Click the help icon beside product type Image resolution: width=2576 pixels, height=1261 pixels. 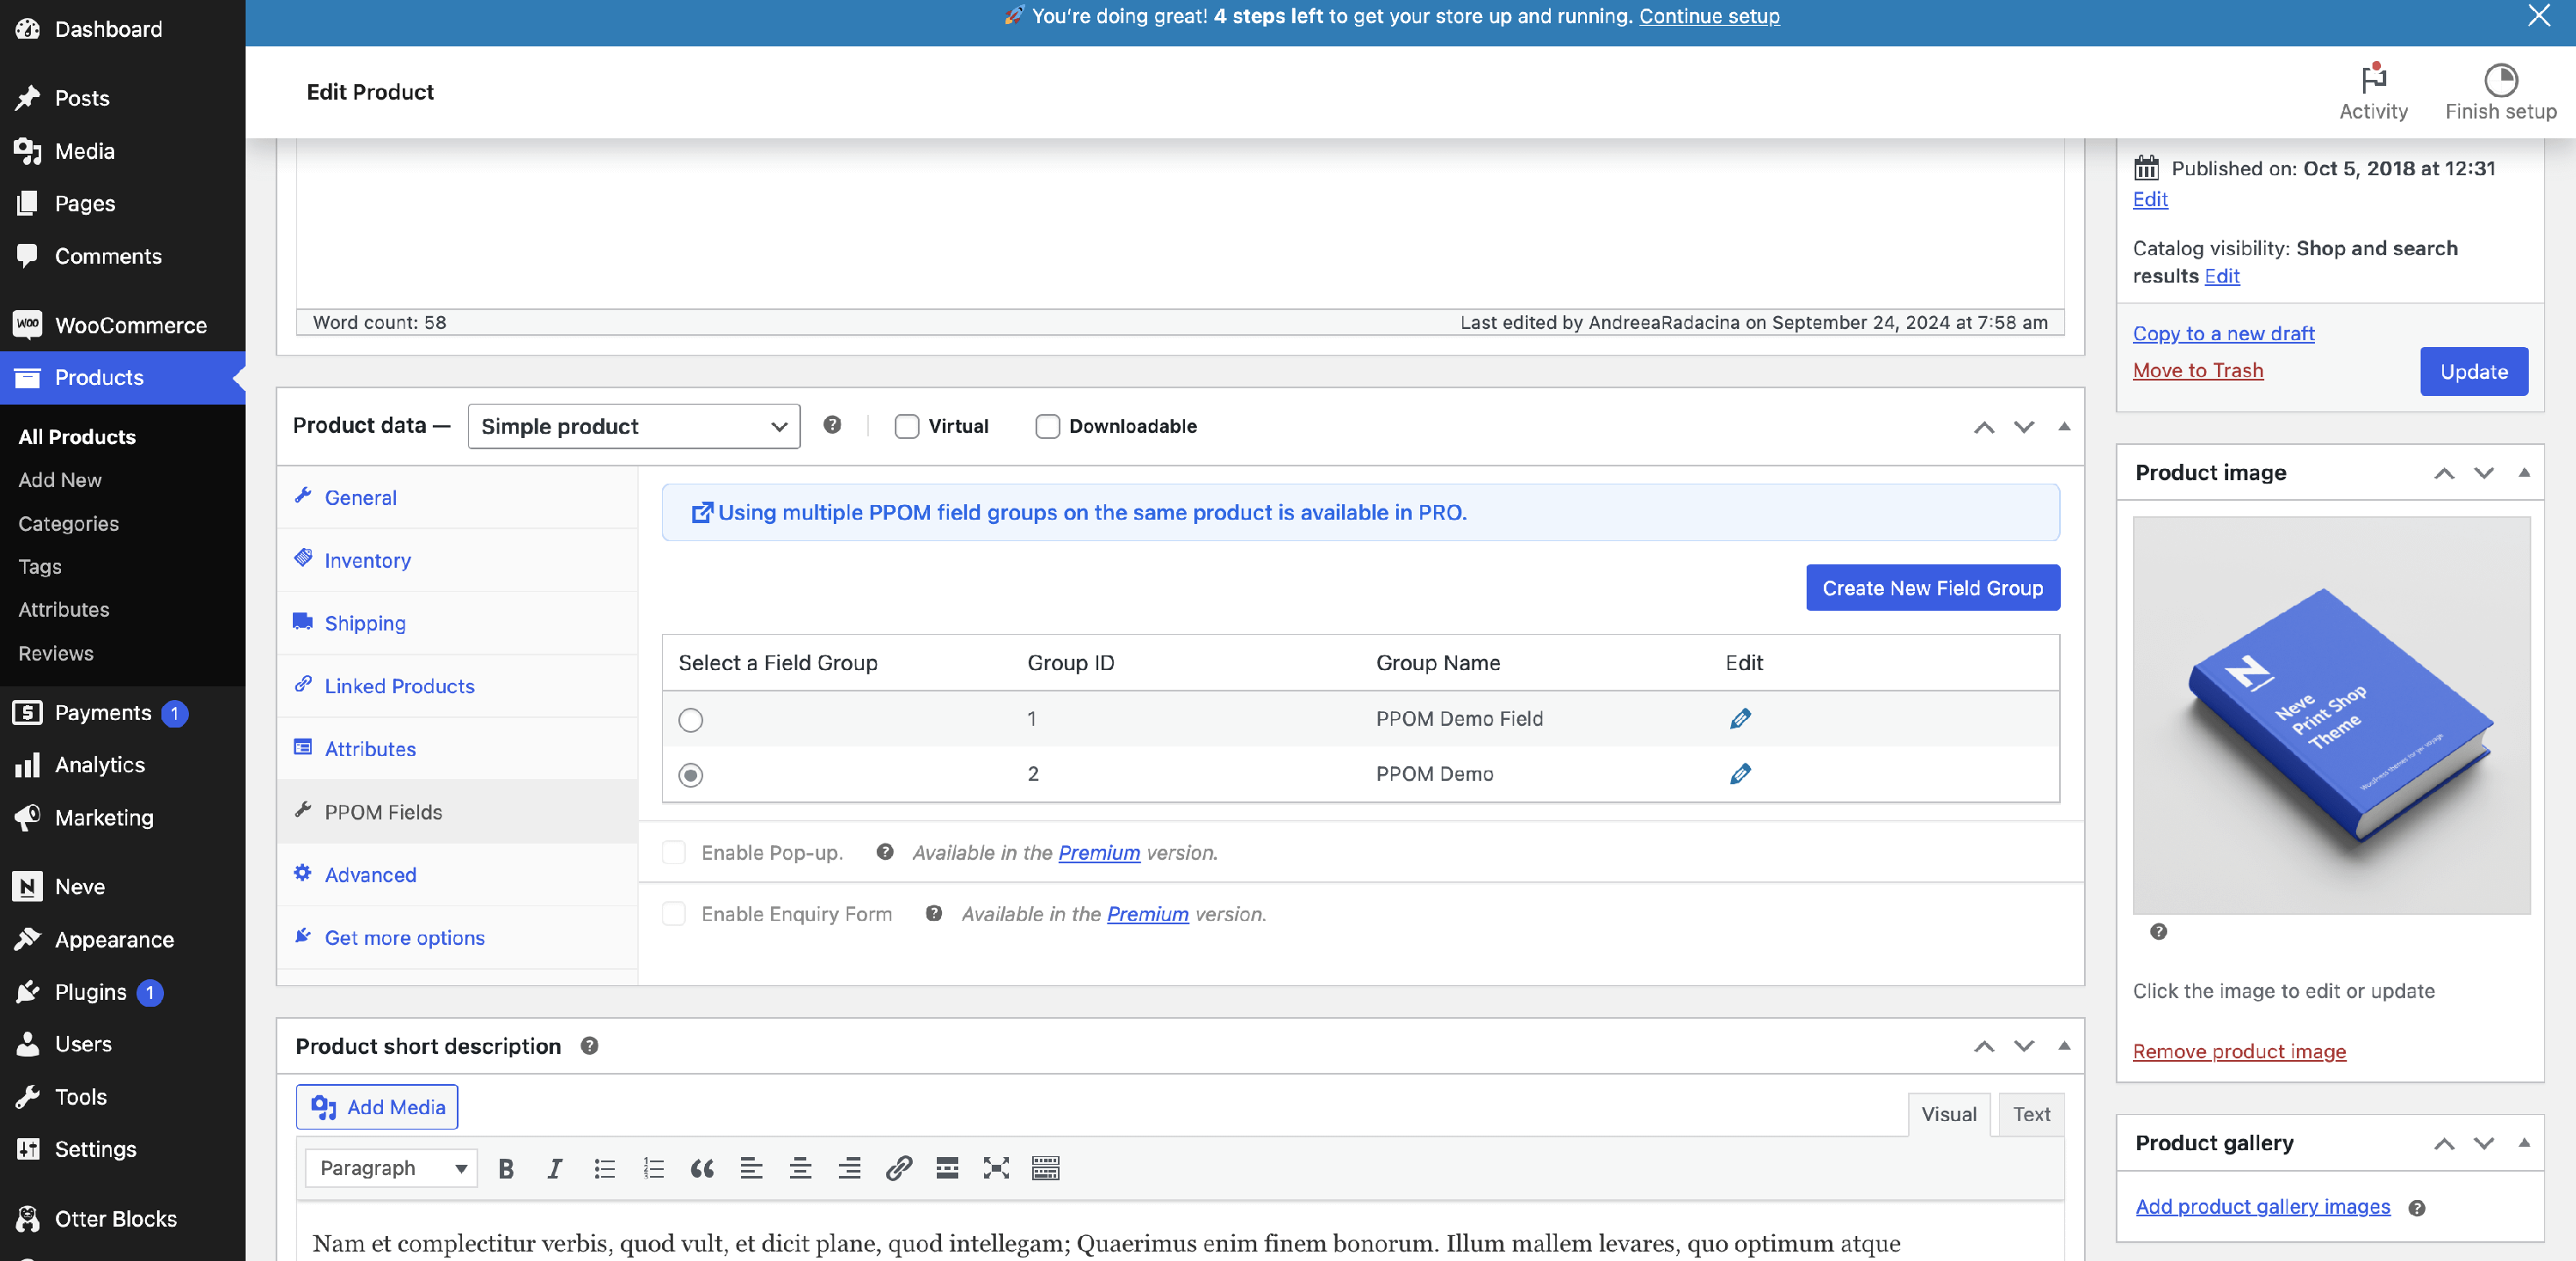pyautogui.click(x=832, y=425)
